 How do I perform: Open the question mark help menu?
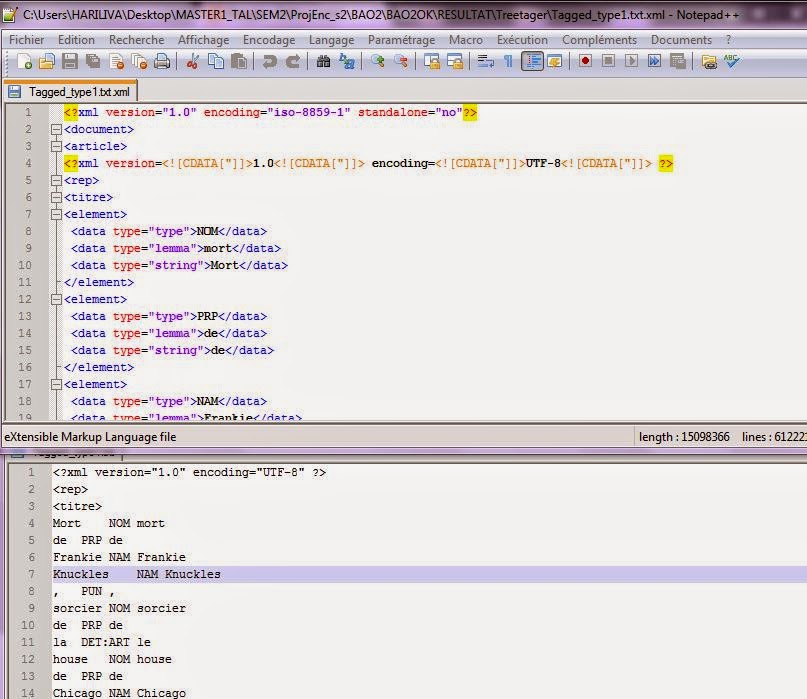click(728, 40)
